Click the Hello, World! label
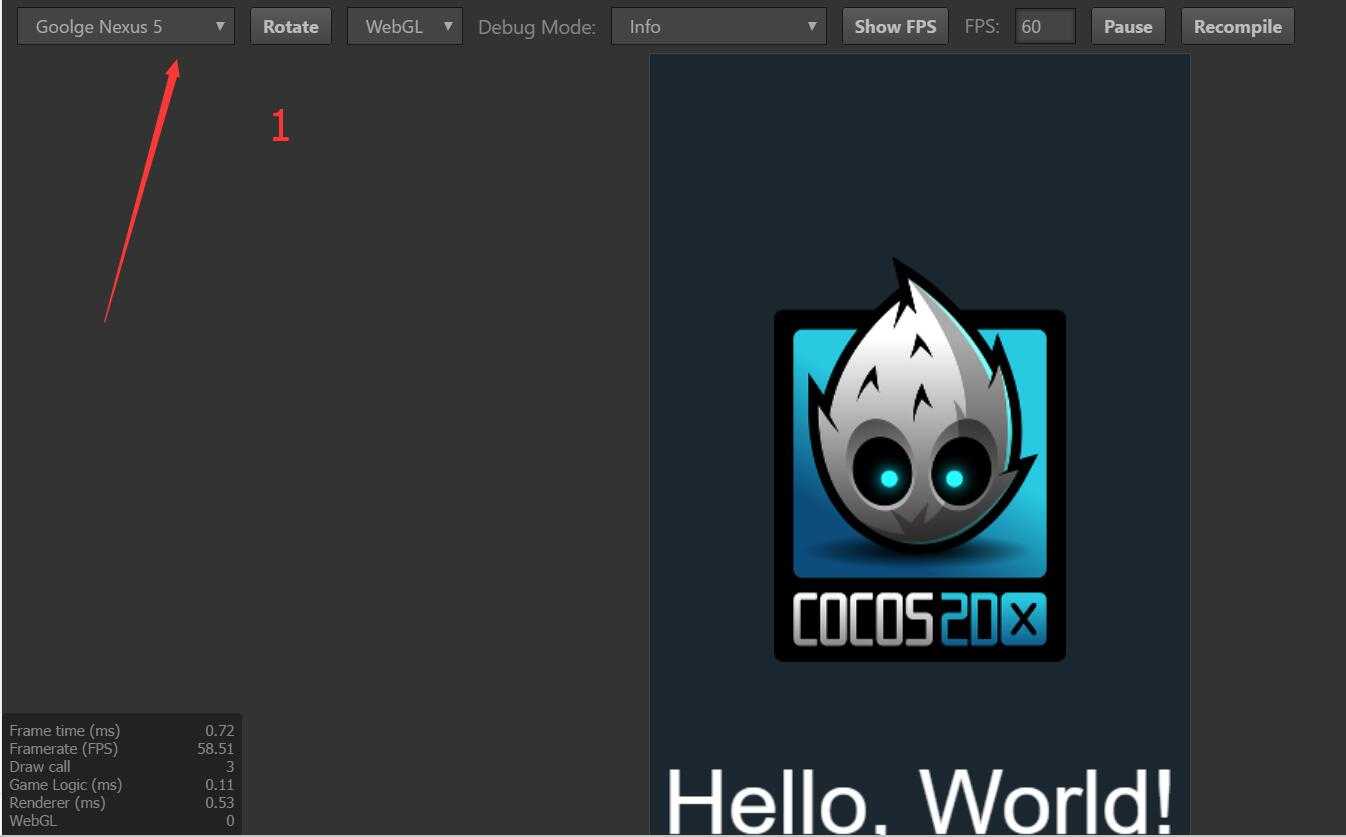 pyautogui.click(x=919, y=799)
